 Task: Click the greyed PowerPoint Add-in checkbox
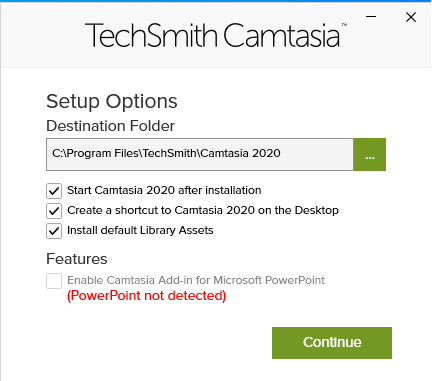click(54, 281)
